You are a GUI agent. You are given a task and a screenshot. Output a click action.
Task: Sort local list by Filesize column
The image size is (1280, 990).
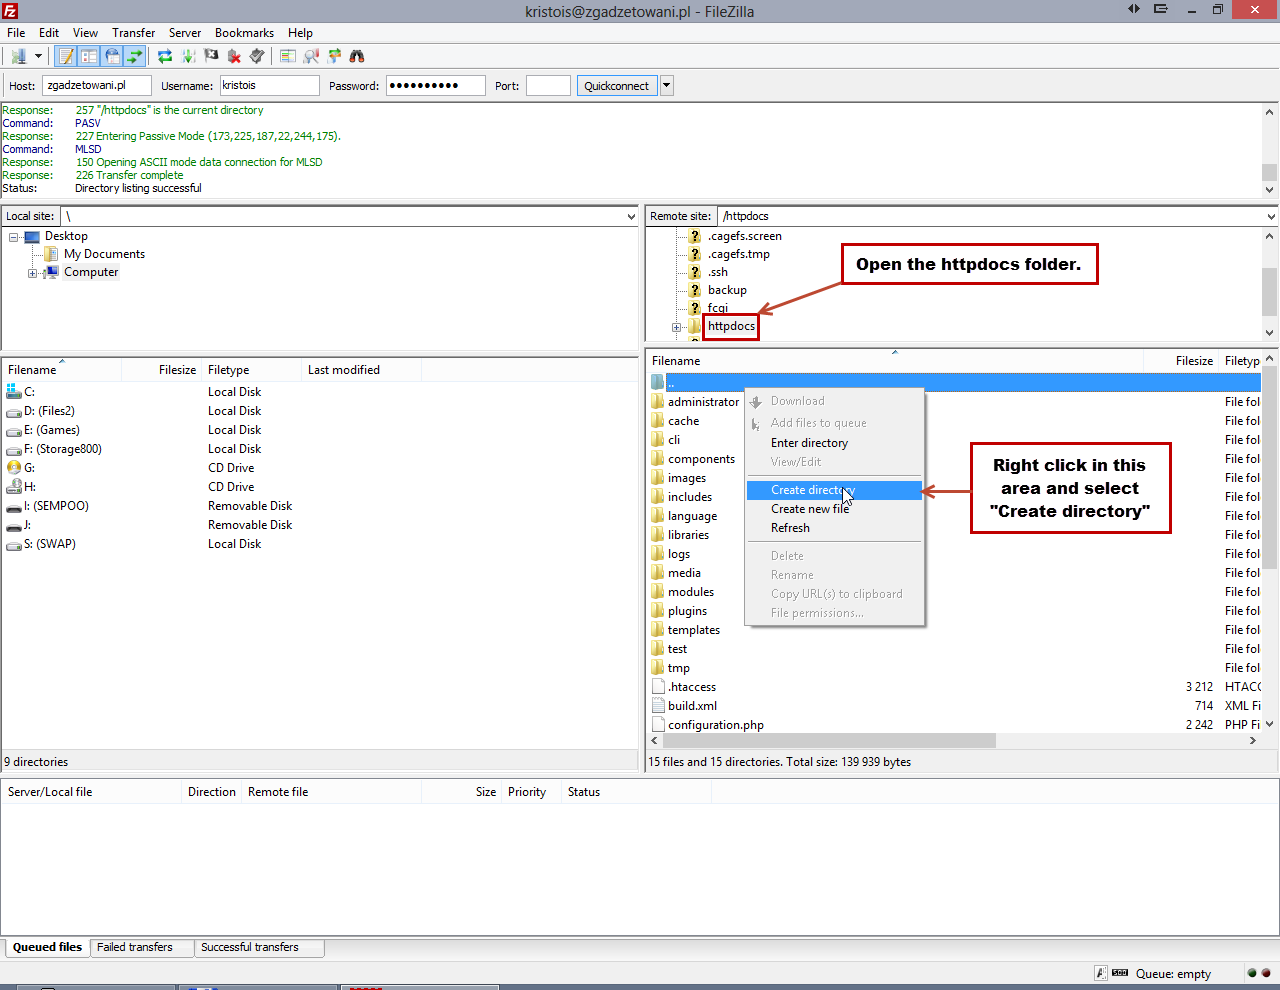click(x=161, y=370)
